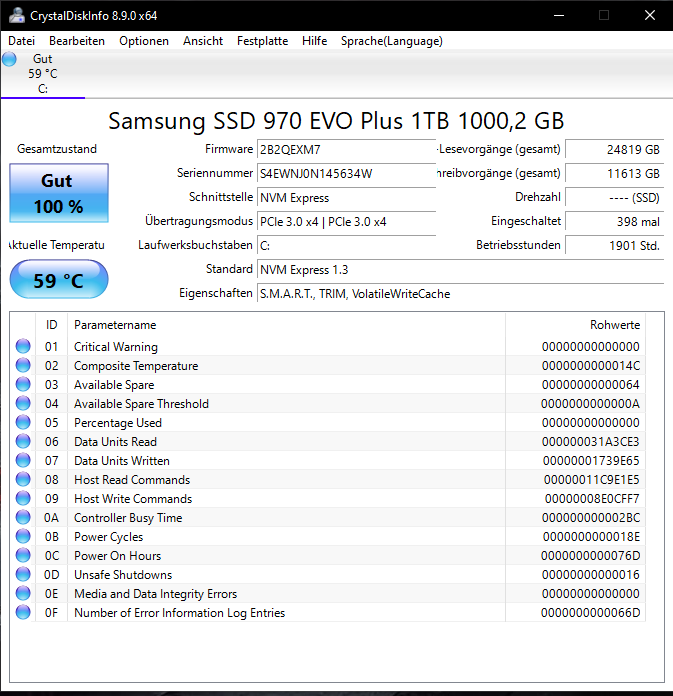Select the Composite Temperature parameter name
The image size is (673, 696).
coord(136,366)
